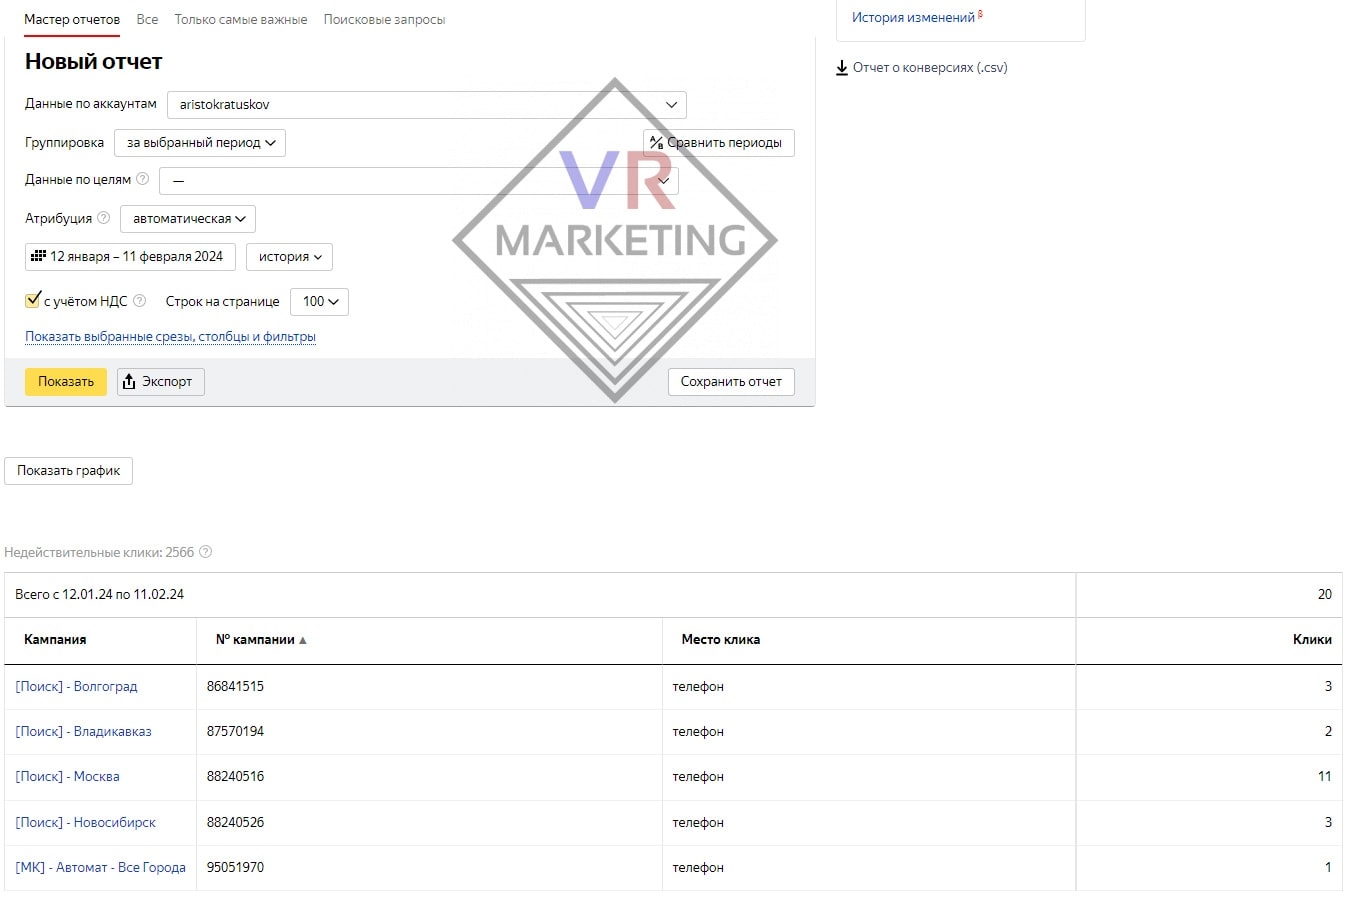The width and height of the screenshot is (1352, 899).
Task: Open Отчет о конверсиях (.csv) link
Action: point(930,68)
